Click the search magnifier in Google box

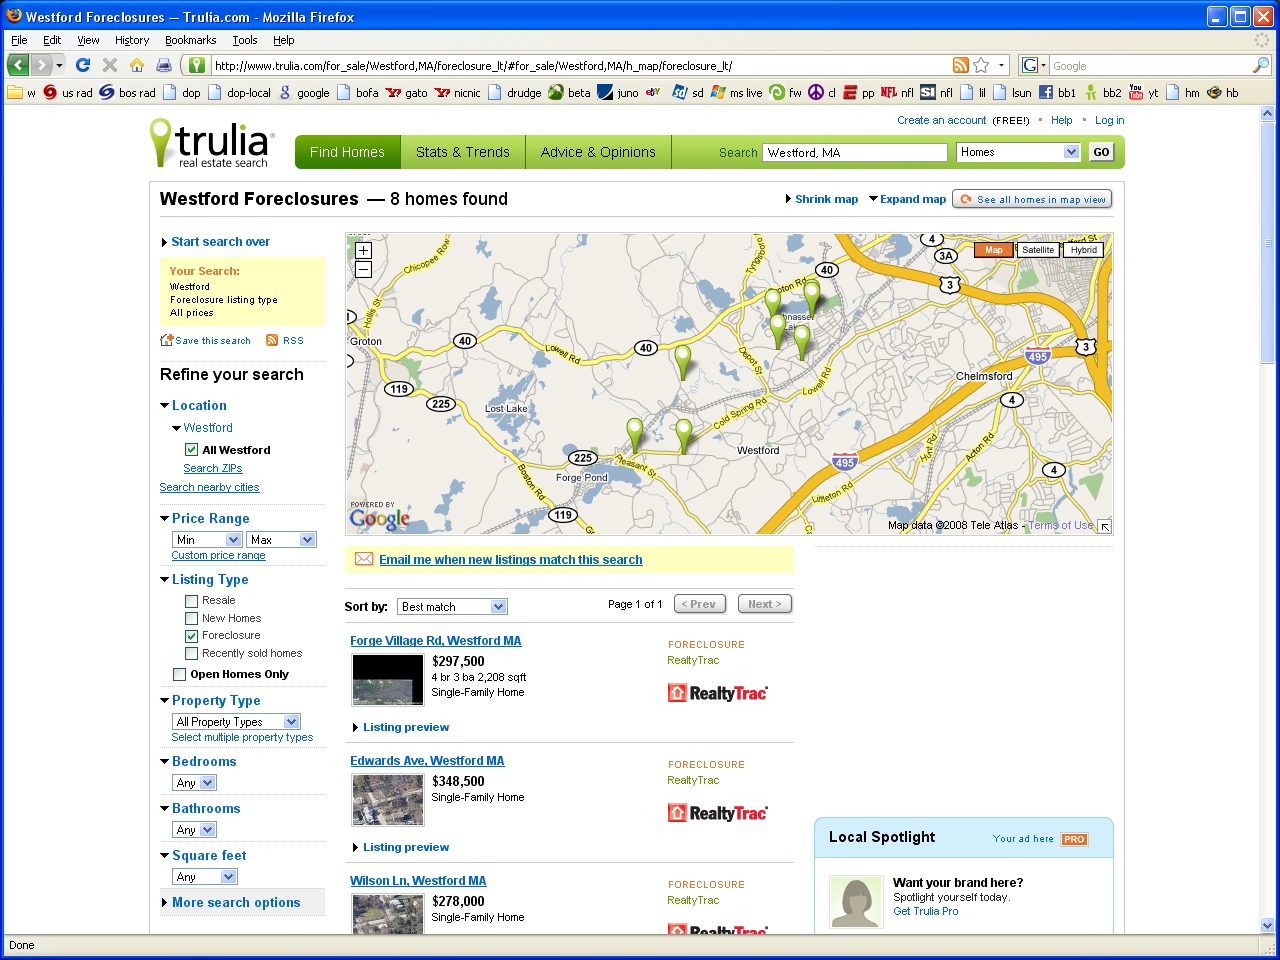coord(1261,65)
